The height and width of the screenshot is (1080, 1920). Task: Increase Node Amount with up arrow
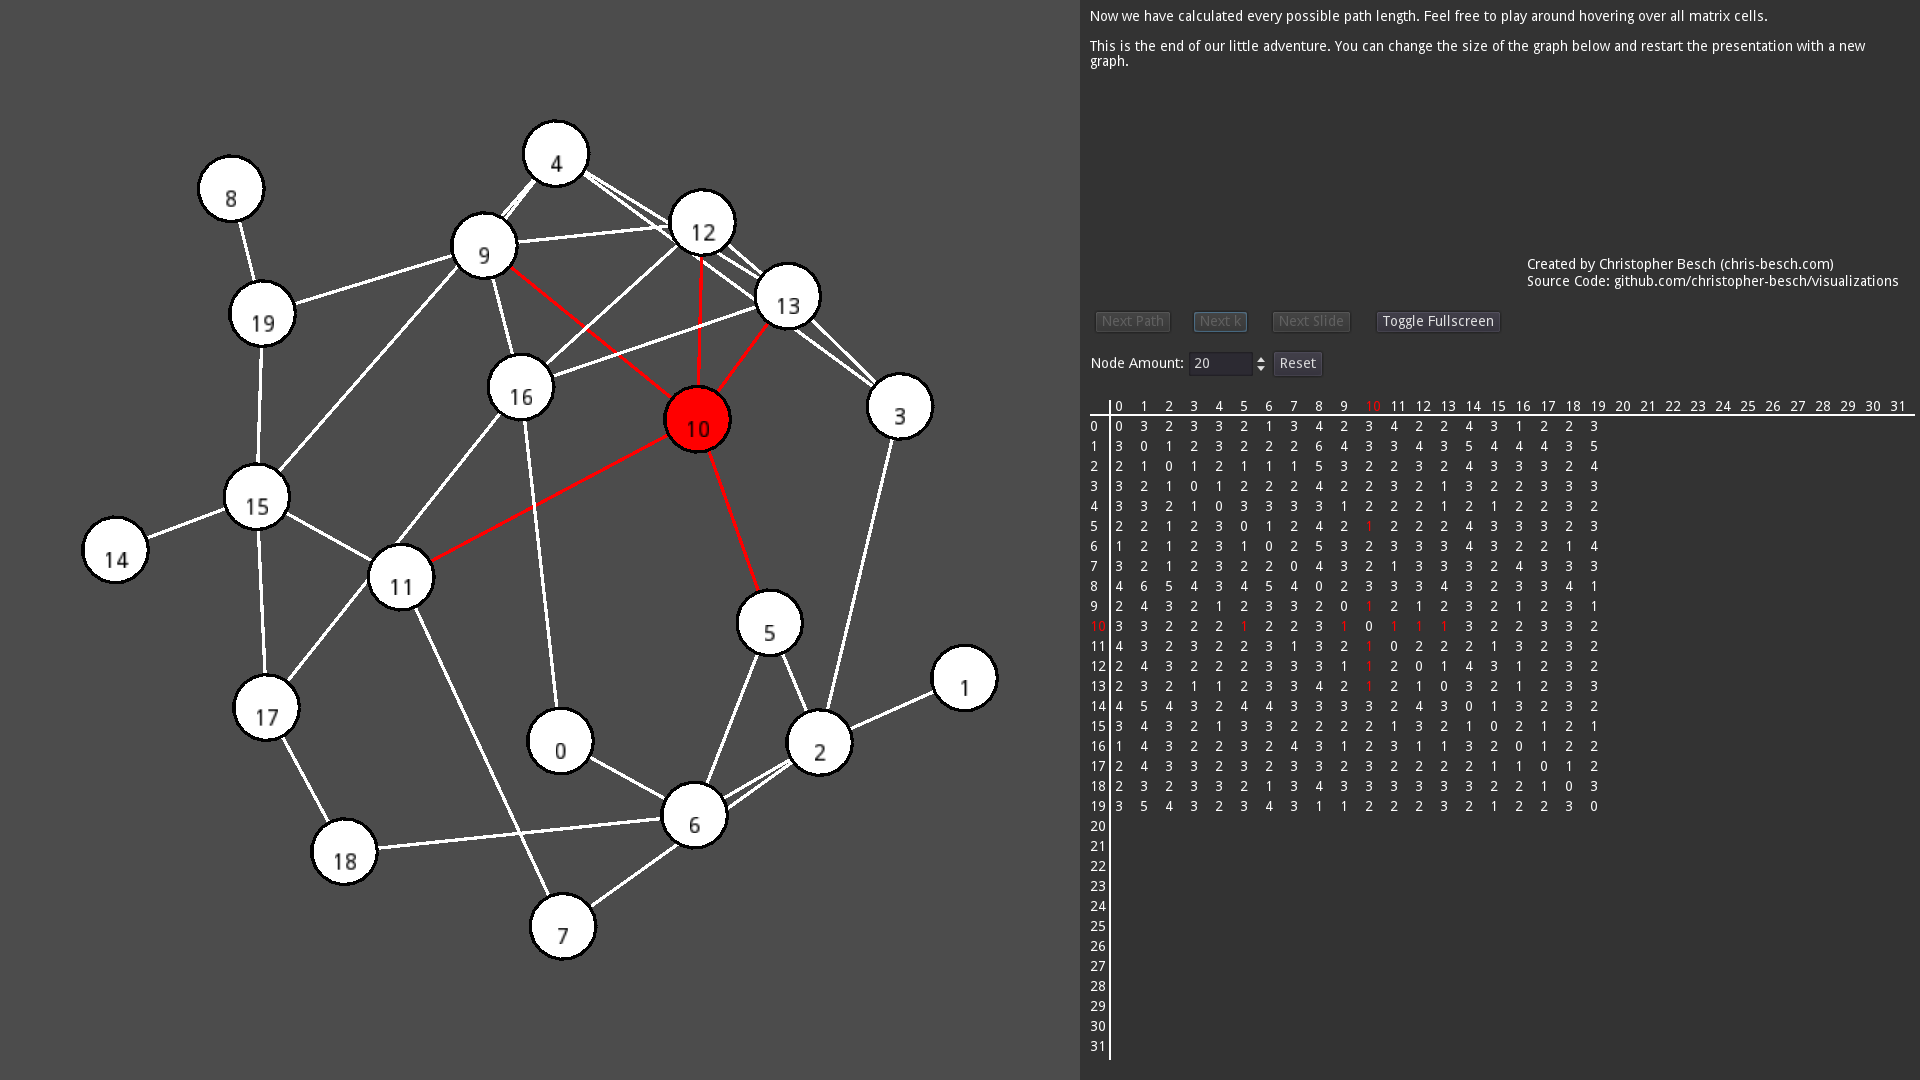(x=1261, y=359)
